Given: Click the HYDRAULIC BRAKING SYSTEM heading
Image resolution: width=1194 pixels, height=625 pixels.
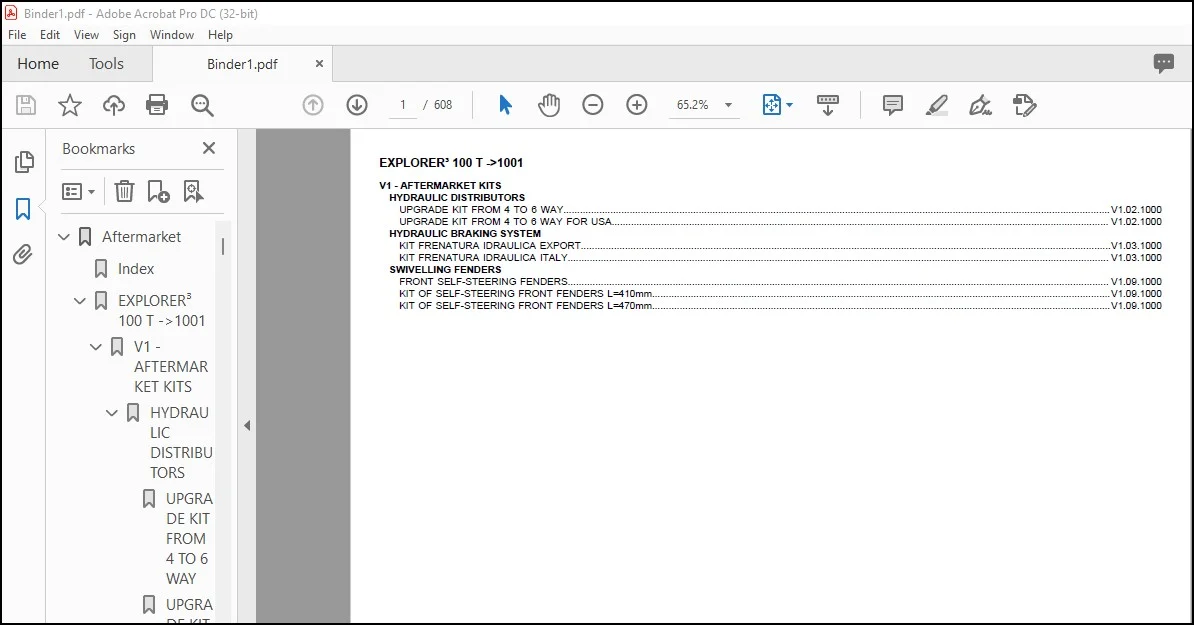Looking at the screenshot, I should tap(465, 234).
